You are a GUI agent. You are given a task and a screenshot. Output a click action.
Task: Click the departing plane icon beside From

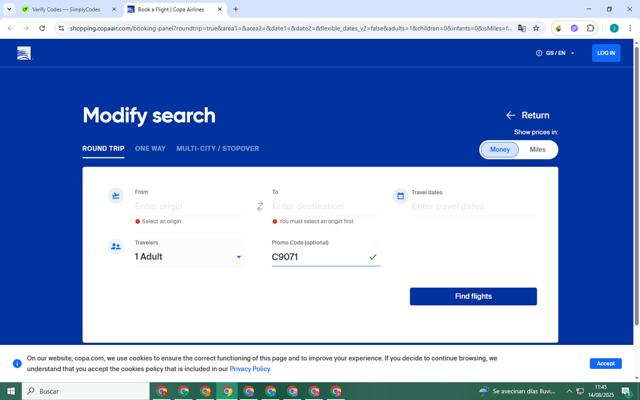[116, 196]
